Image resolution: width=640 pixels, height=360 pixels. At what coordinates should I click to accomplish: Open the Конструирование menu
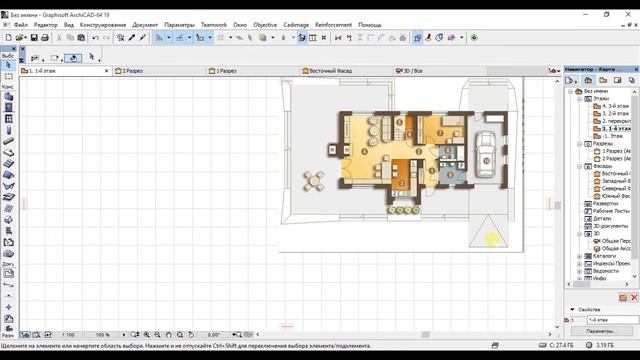[x=103, y=25]
